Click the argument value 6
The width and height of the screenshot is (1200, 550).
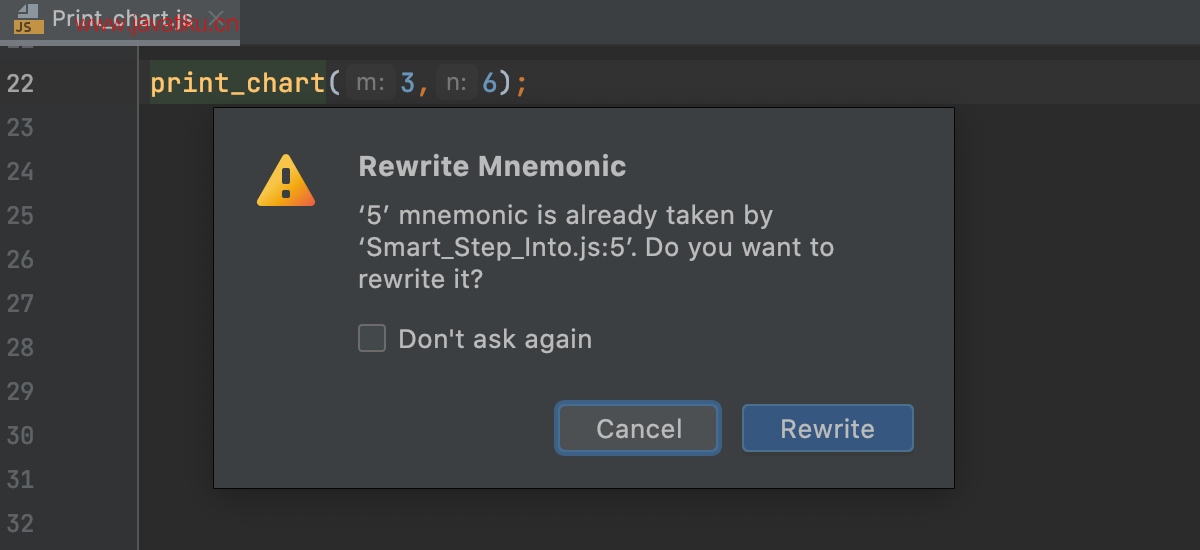point(489,84)
